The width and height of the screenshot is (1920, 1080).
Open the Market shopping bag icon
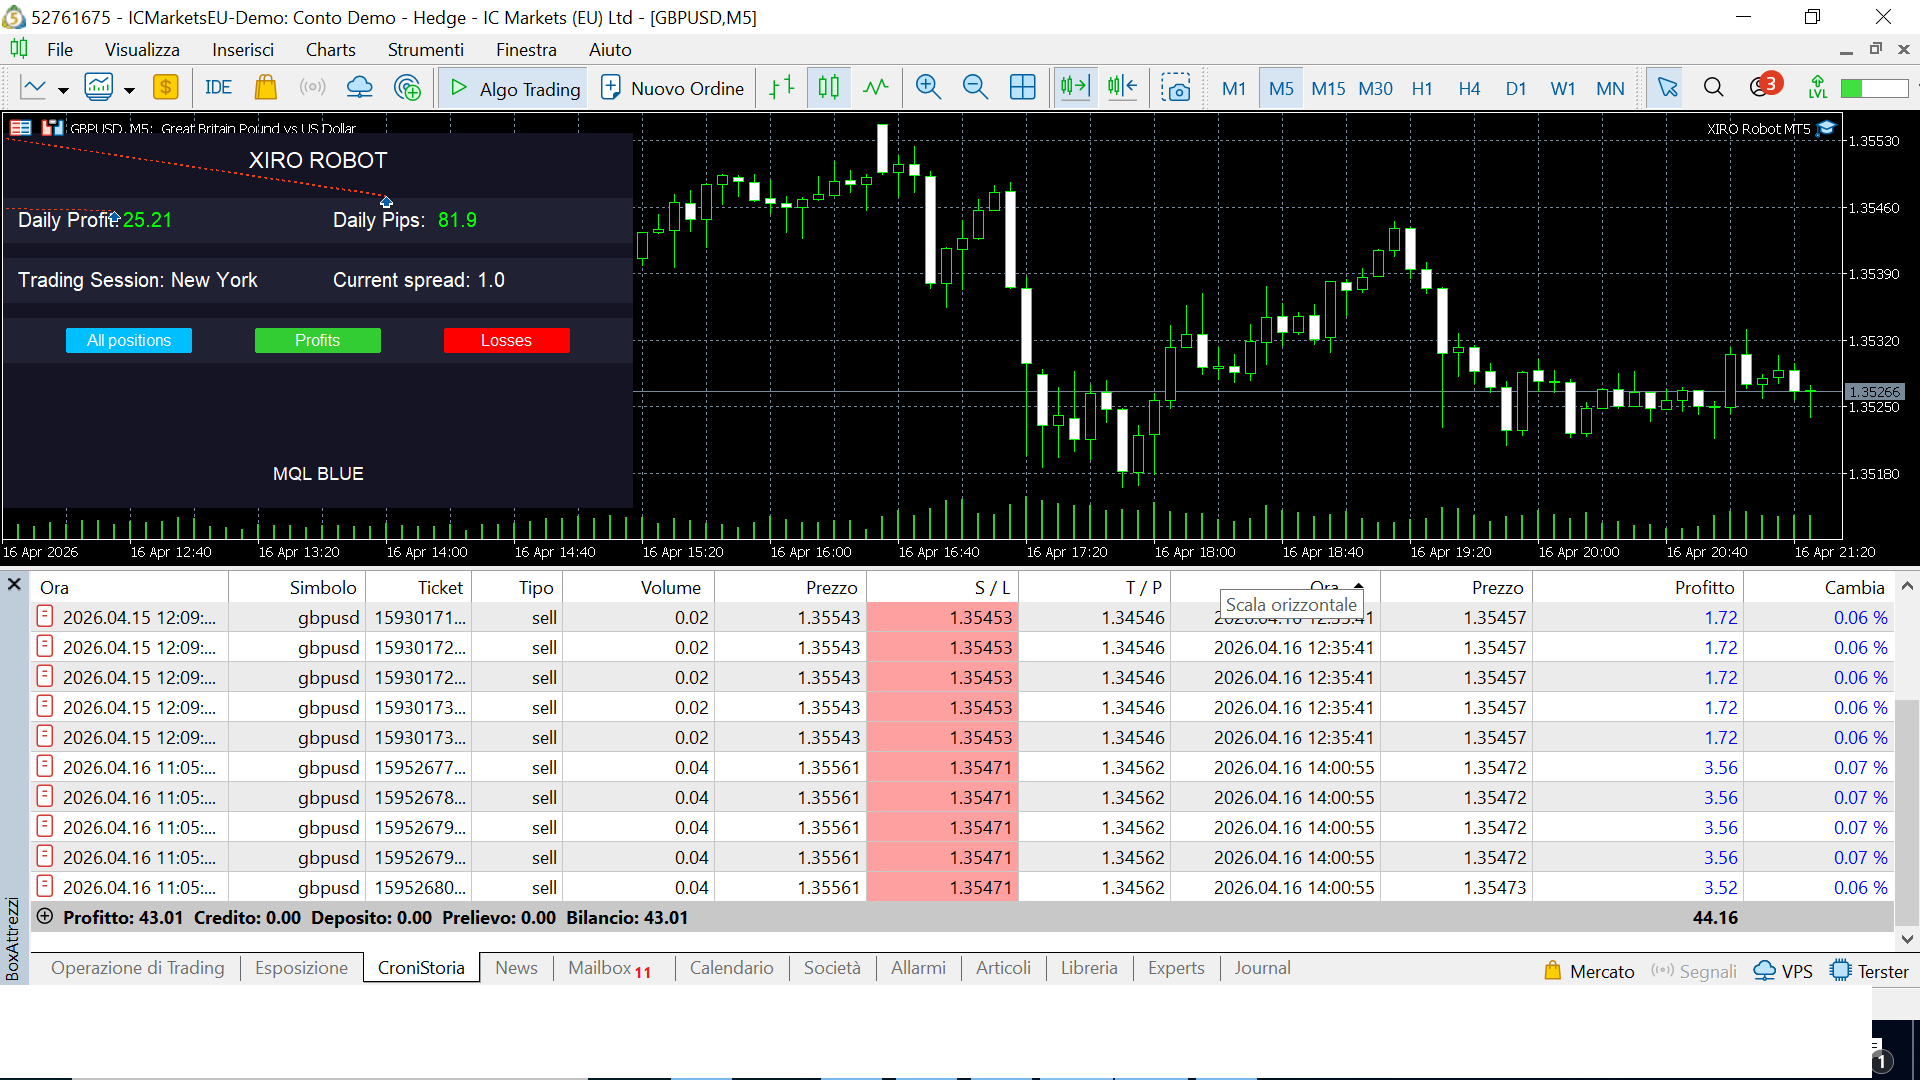point(265,88)
